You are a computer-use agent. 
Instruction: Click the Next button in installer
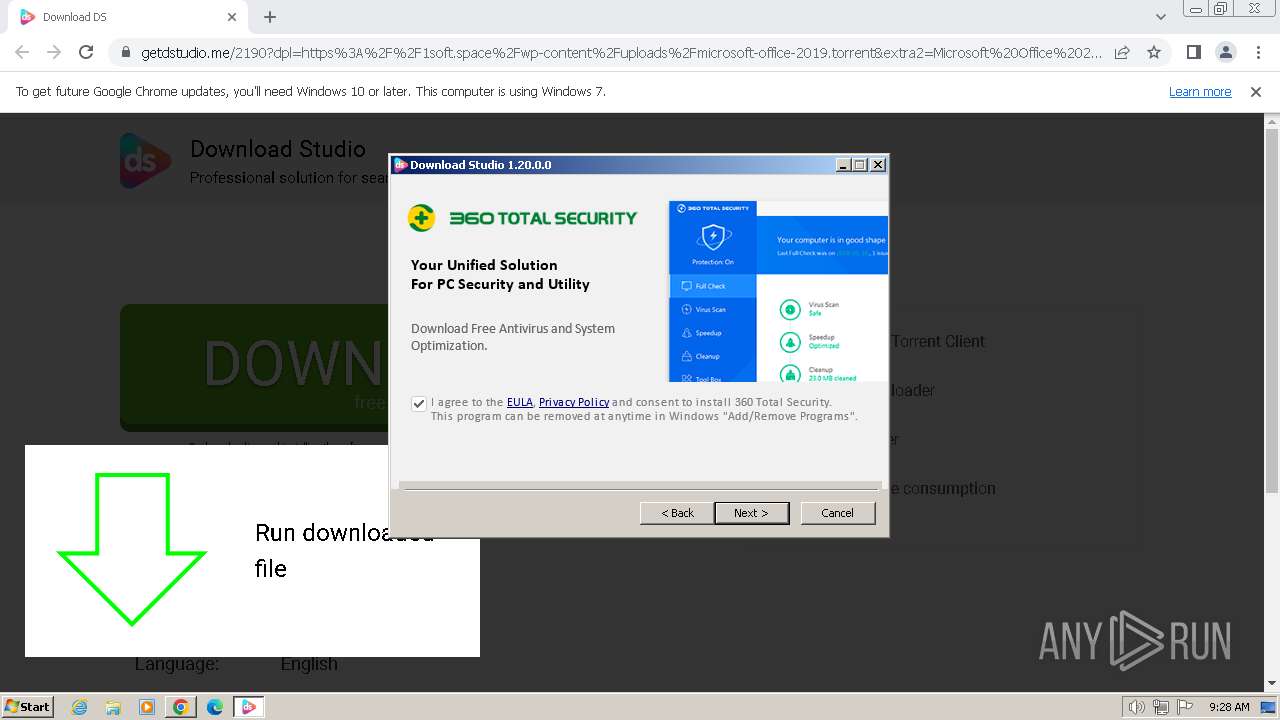click(x=751, y=513)
